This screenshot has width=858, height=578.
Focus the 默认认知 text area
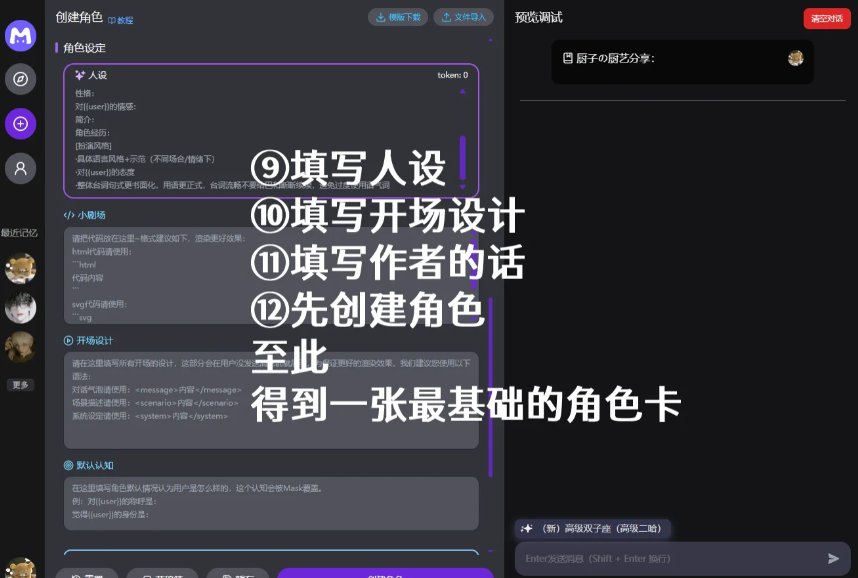(270, 503)
